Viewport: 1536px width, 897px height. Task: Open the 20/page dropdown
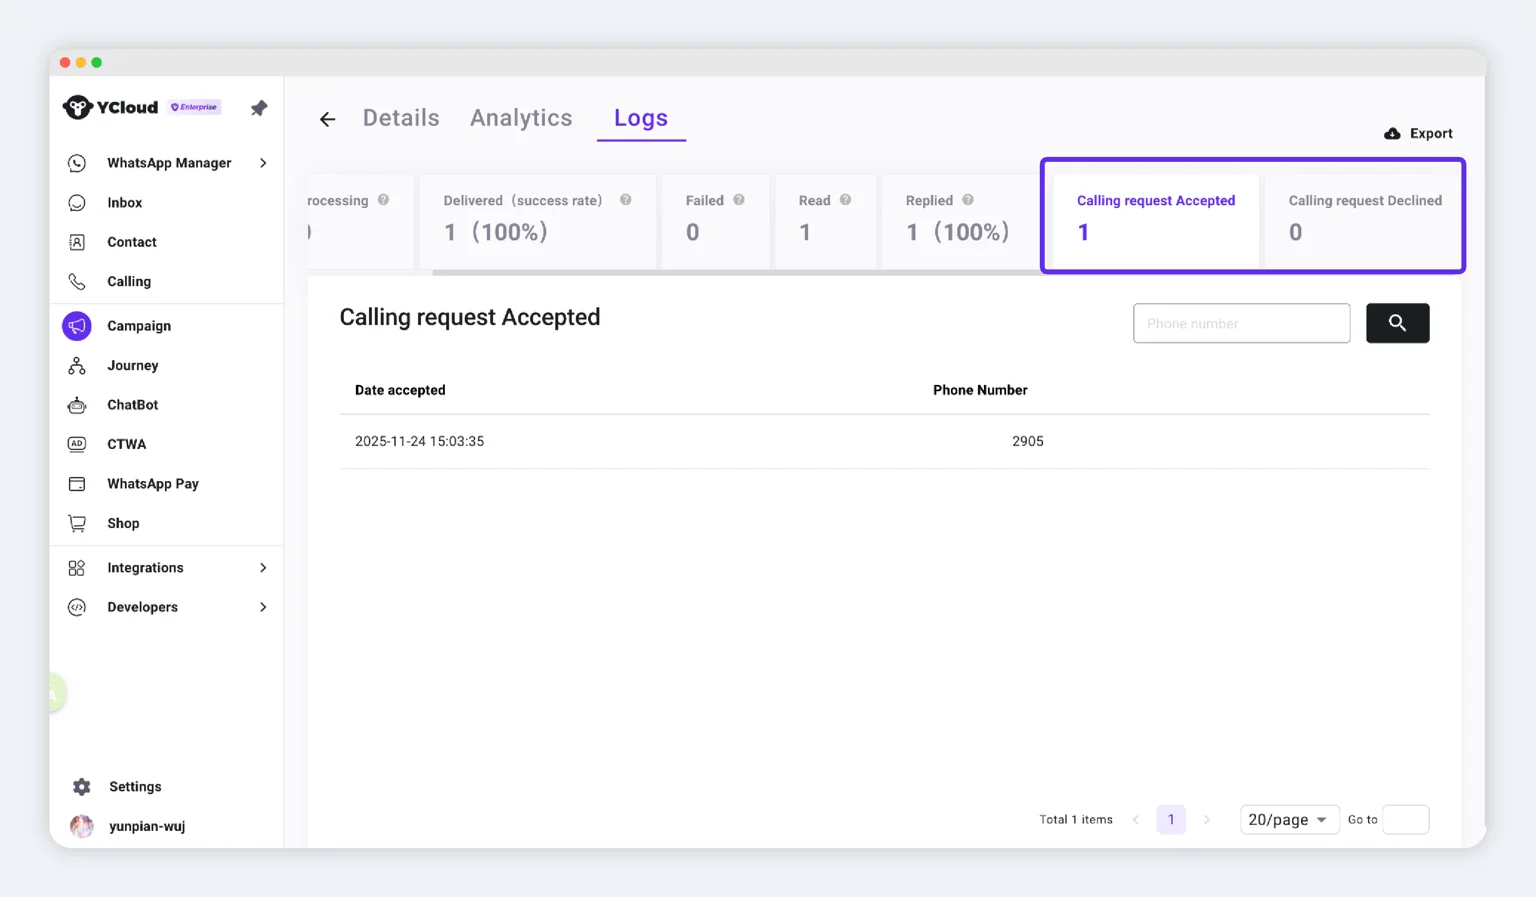[1289, 820]
